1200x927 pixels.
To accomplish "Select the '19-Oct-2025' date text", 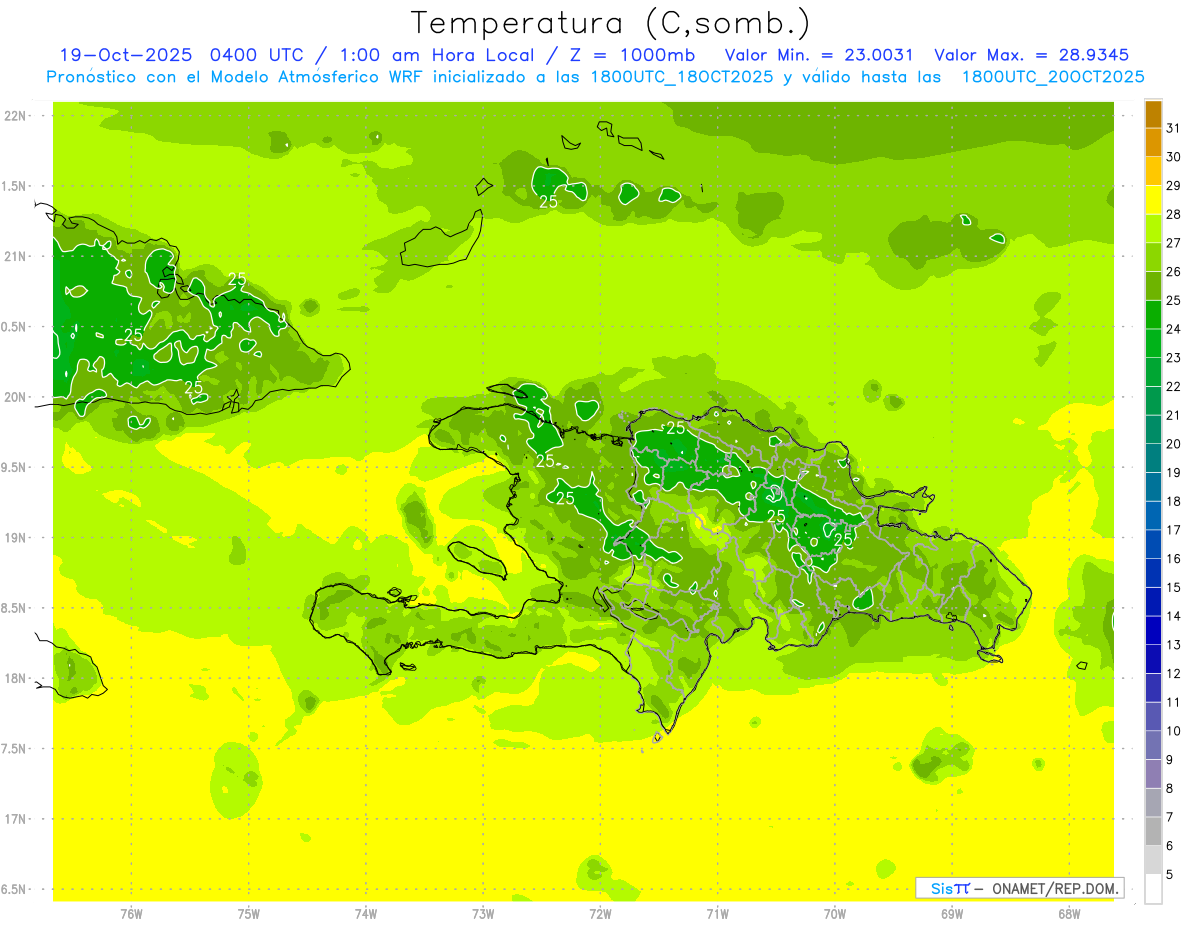I will [126, 55].
